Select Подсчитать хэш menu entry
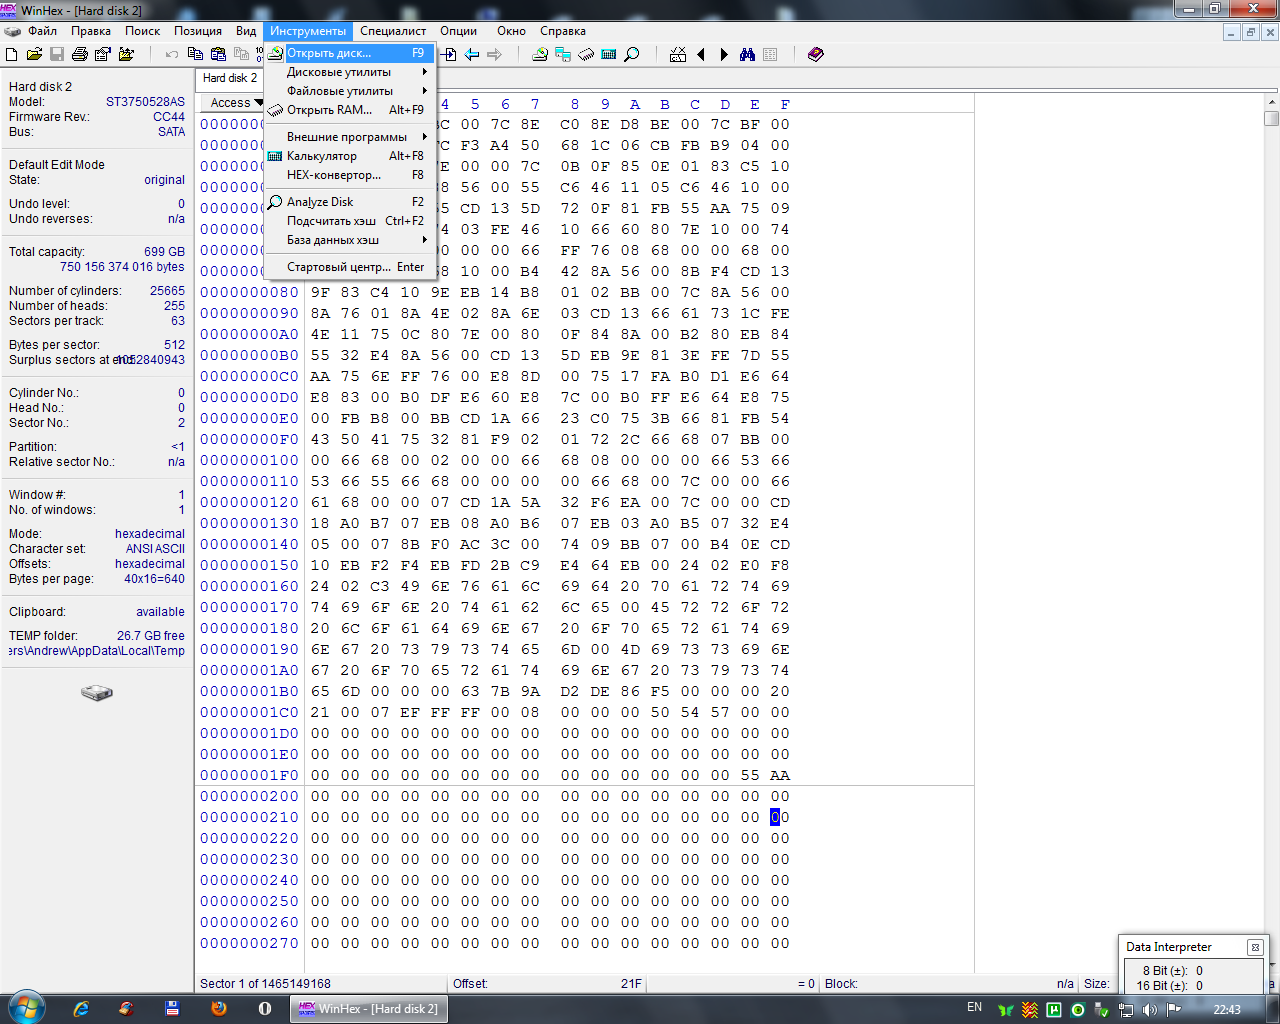 (x=349, y=221)
